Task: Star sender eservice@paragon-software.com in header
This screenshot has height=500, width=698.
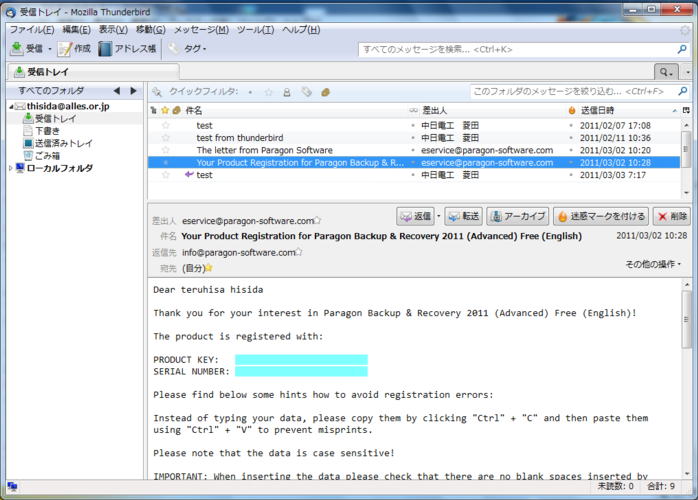Action: 317,220
